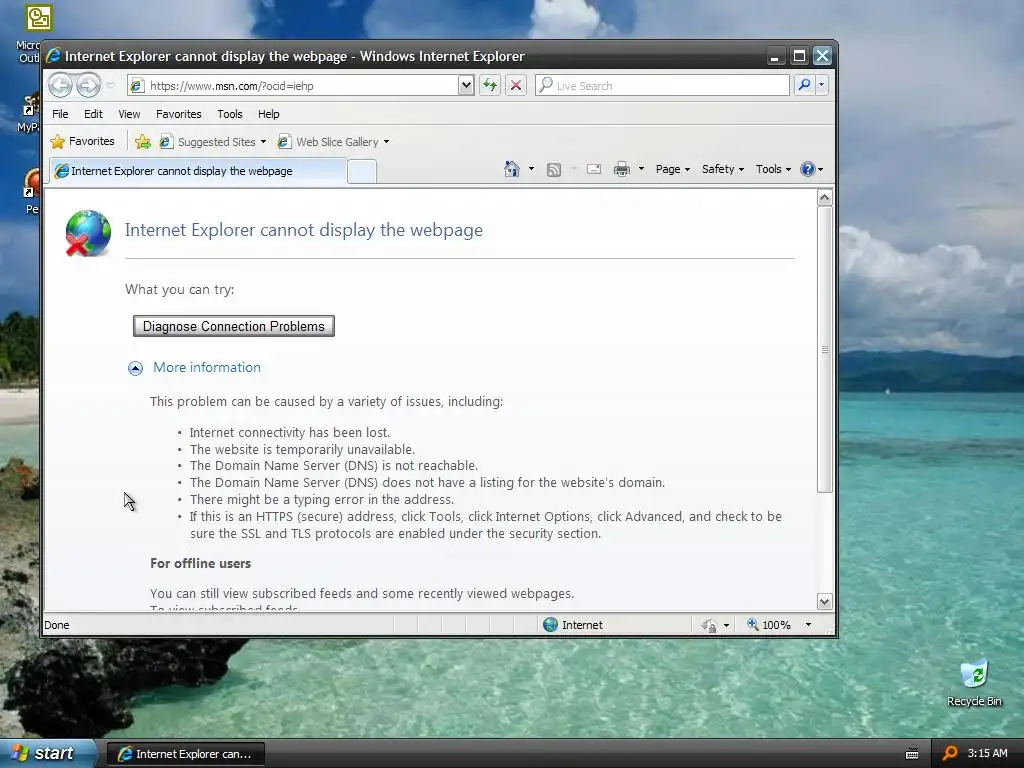Click the New Tab button
The width and height of the screenshot is (1024, 768).
[x=362, y=171]
